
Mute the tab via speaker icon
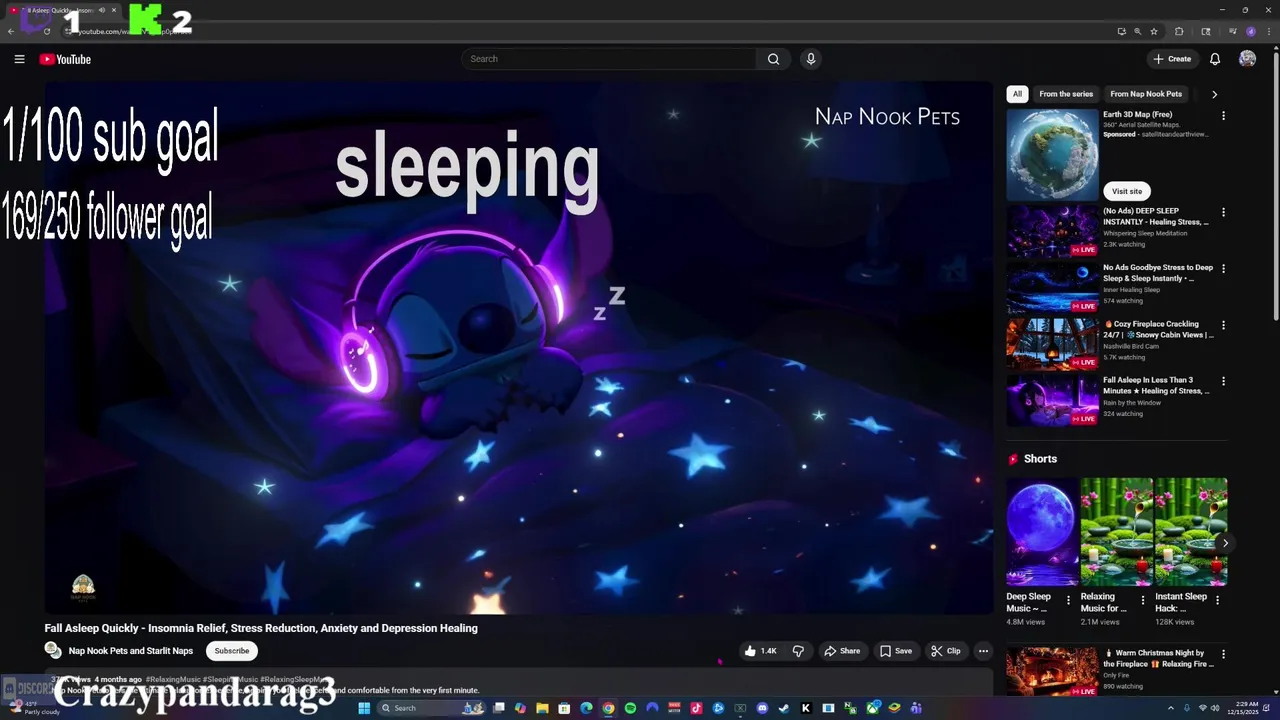point(102,10)
